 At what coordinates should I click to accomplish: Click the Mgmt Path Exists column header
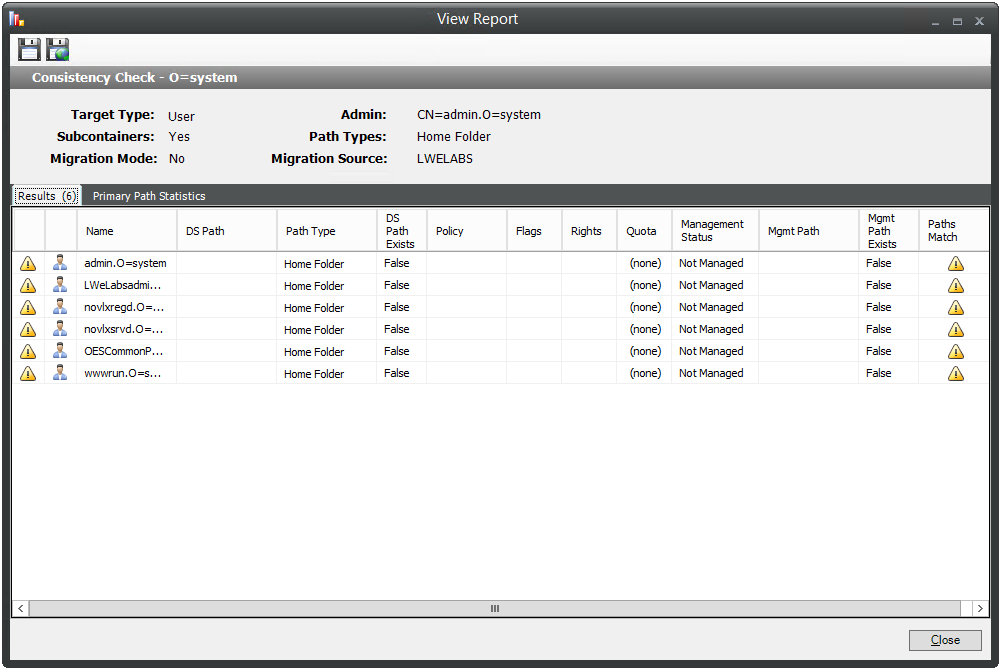point(889,231)
